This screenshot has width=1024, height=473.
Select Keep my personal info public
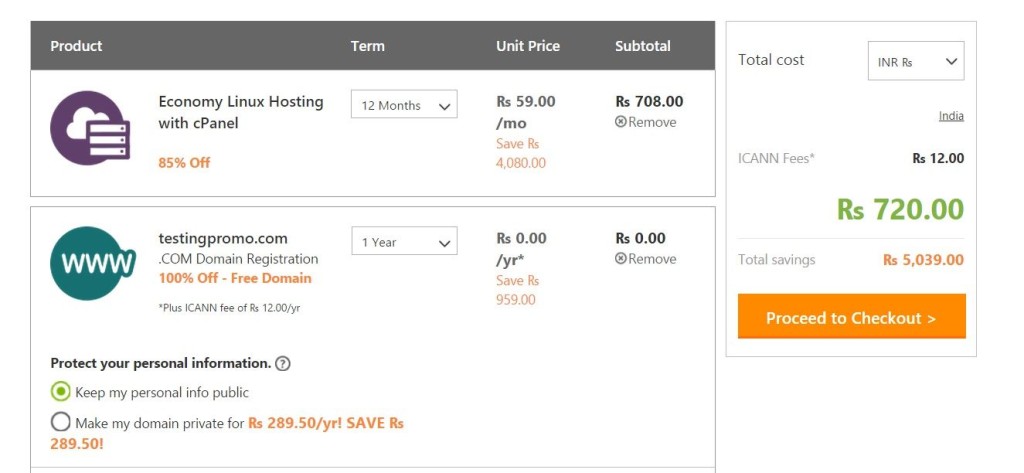[61, 392]
